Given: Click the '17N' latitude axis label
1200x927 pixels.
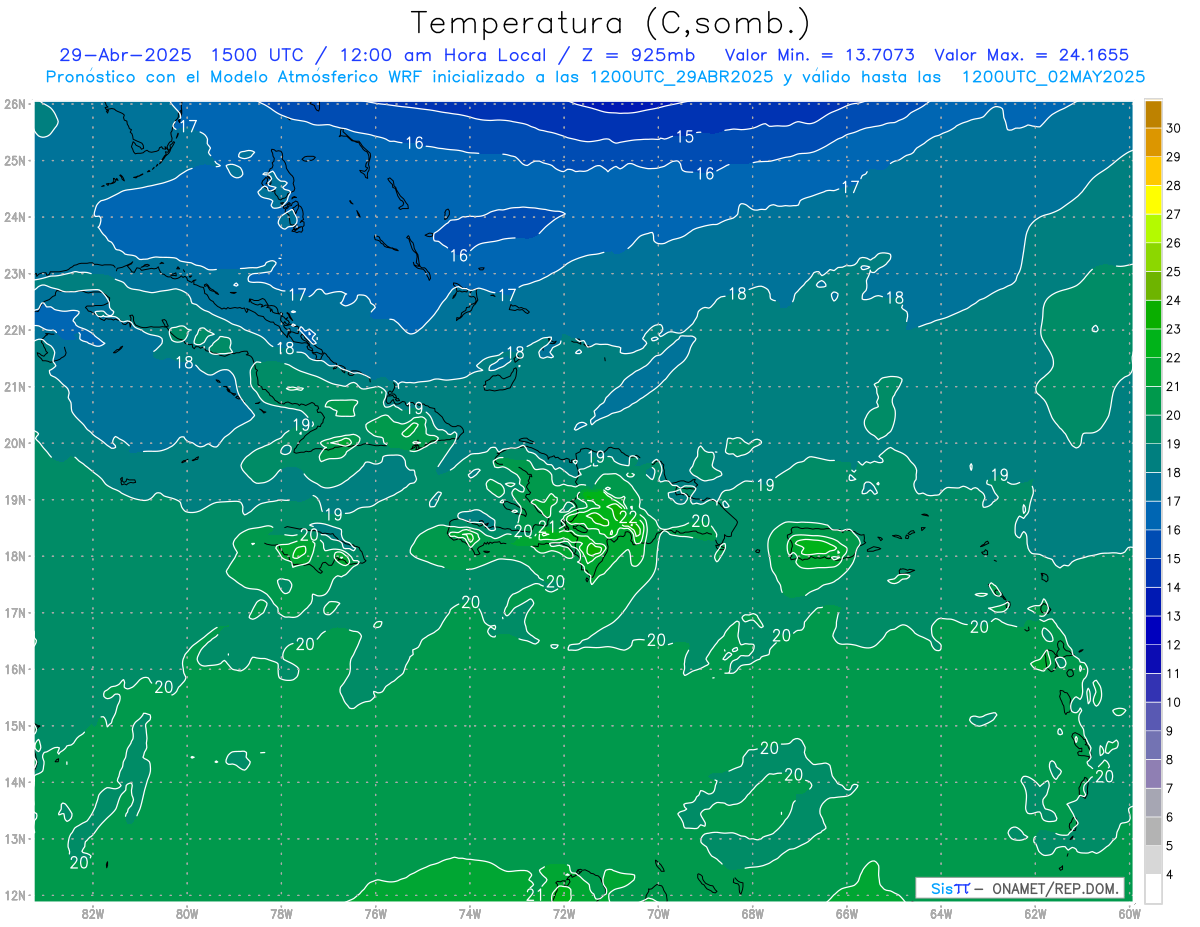Looking at the screenshot, I should click(15, 612).
